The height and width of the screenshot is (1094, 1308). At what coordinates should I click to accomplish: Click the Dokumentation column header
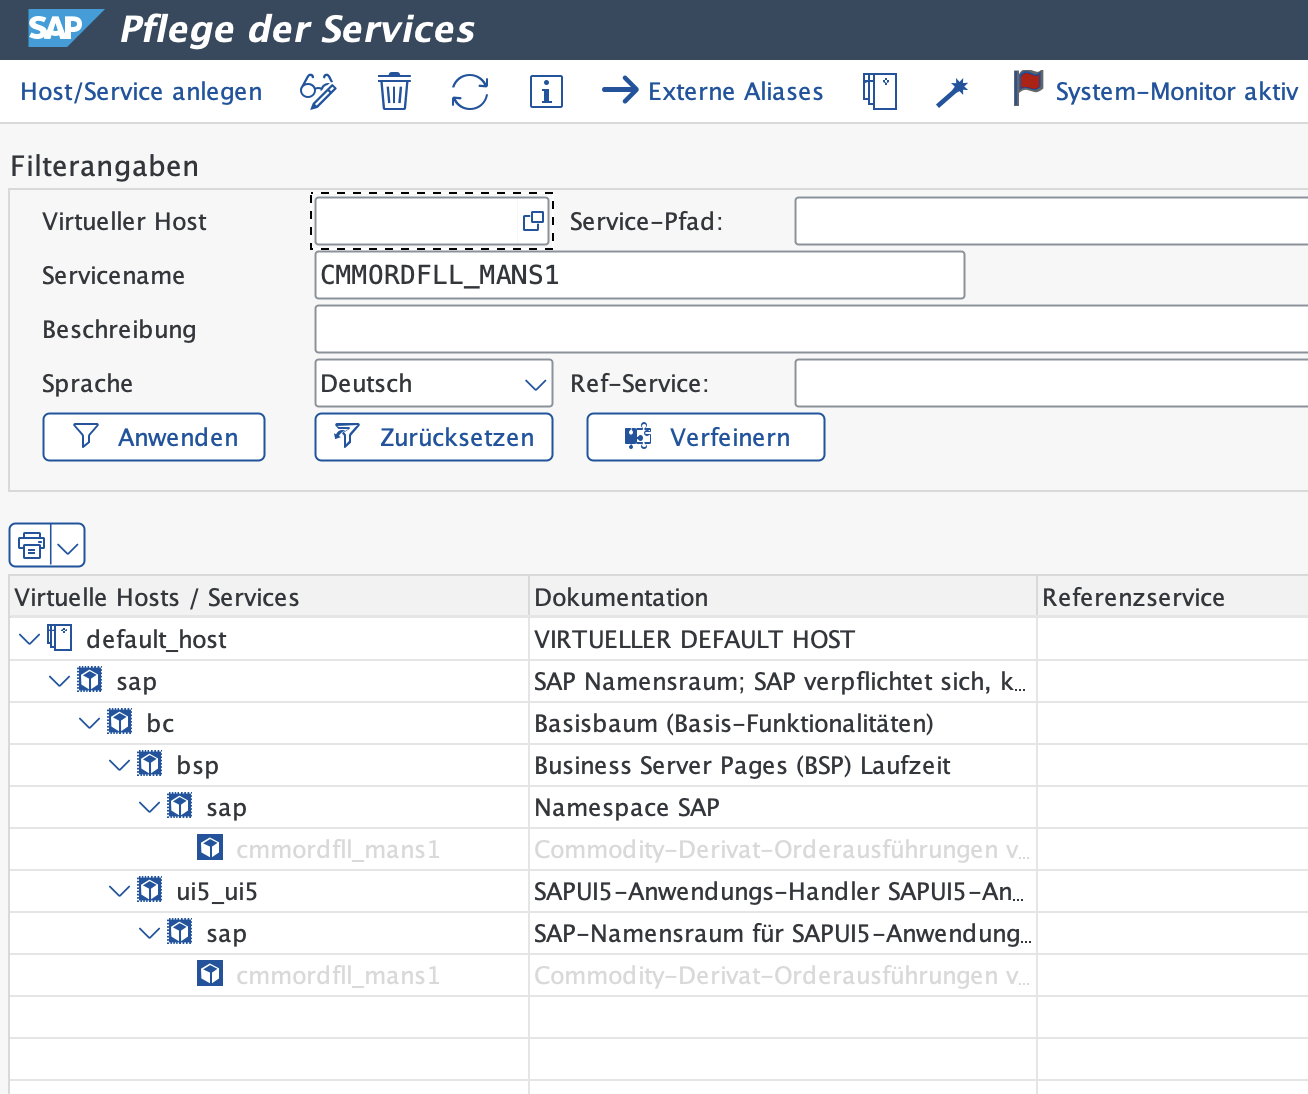pos(783,597)
